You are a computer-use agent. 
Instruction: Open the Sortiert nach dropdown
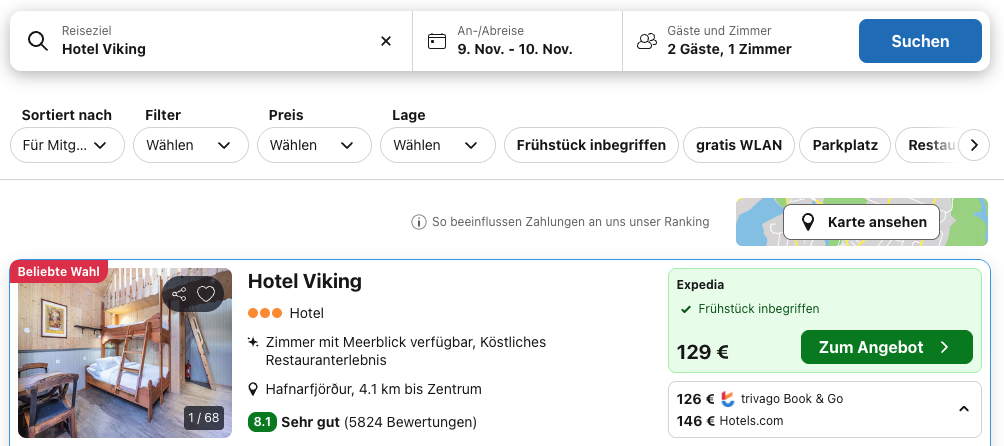[x=67, y=145]
